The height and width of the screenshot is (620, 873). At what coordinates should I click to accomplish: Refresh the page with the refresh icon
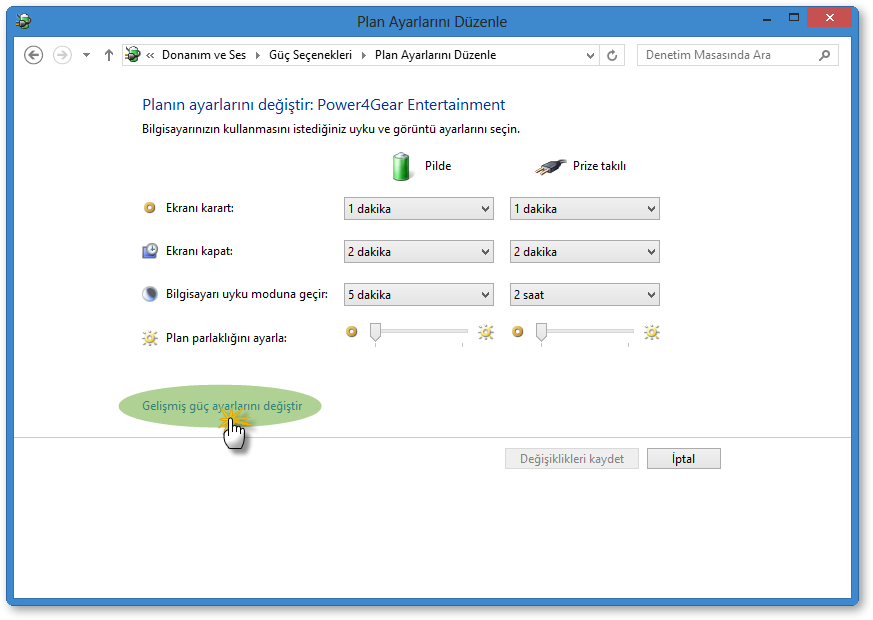612,55
